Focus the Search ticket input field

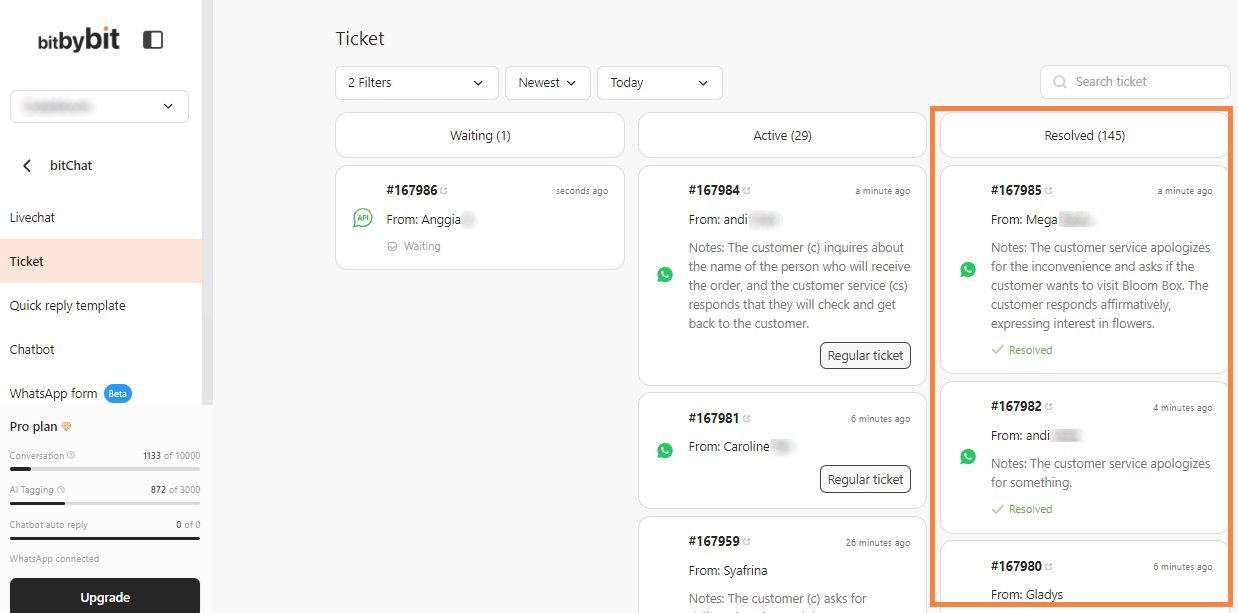(1135, 82)
